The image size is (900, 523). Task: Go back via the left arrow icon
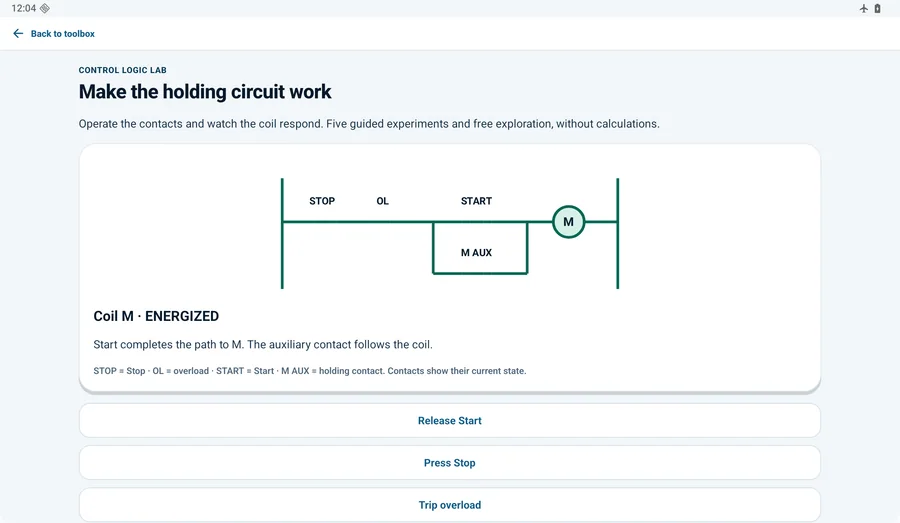click(x=18, y=34)
